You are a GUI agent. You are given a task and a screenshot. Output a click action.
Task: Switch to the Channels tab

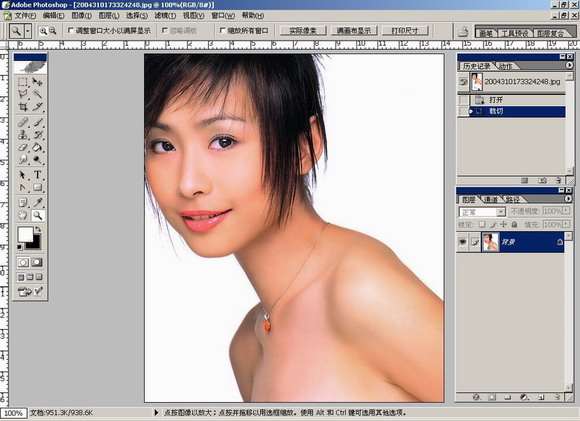click(491, 199)
